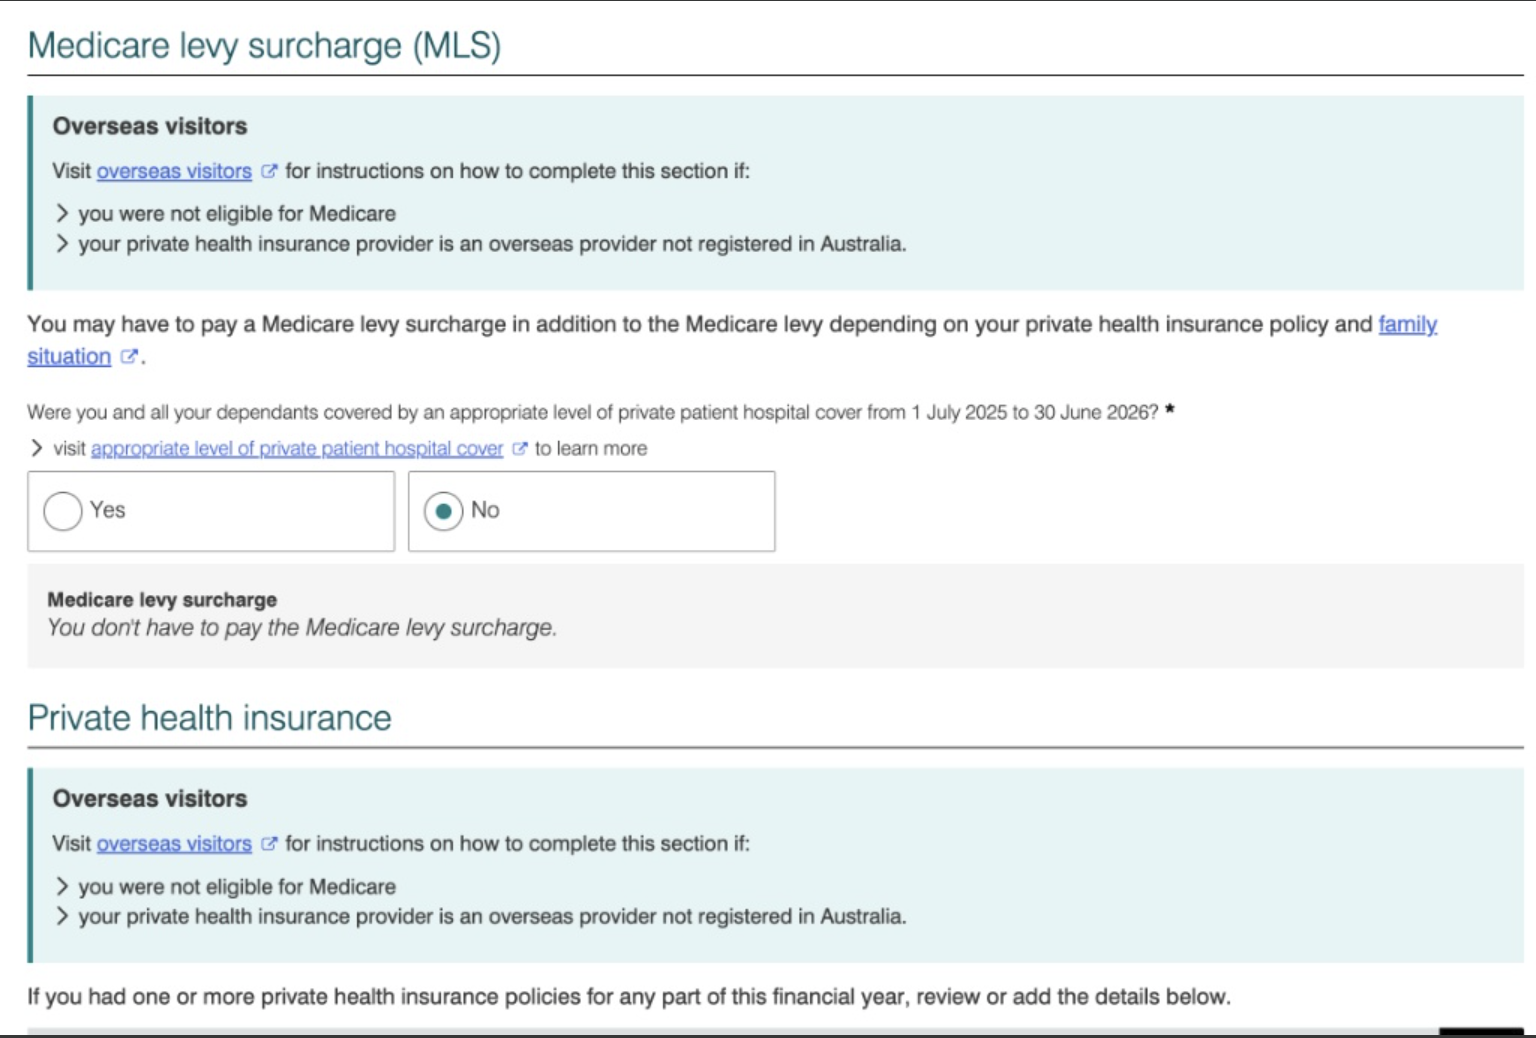Click chevron before 'visit appropriate level' hint
The width and height of the screenshot is (1536, 1038).
click(x=37, y=447)
